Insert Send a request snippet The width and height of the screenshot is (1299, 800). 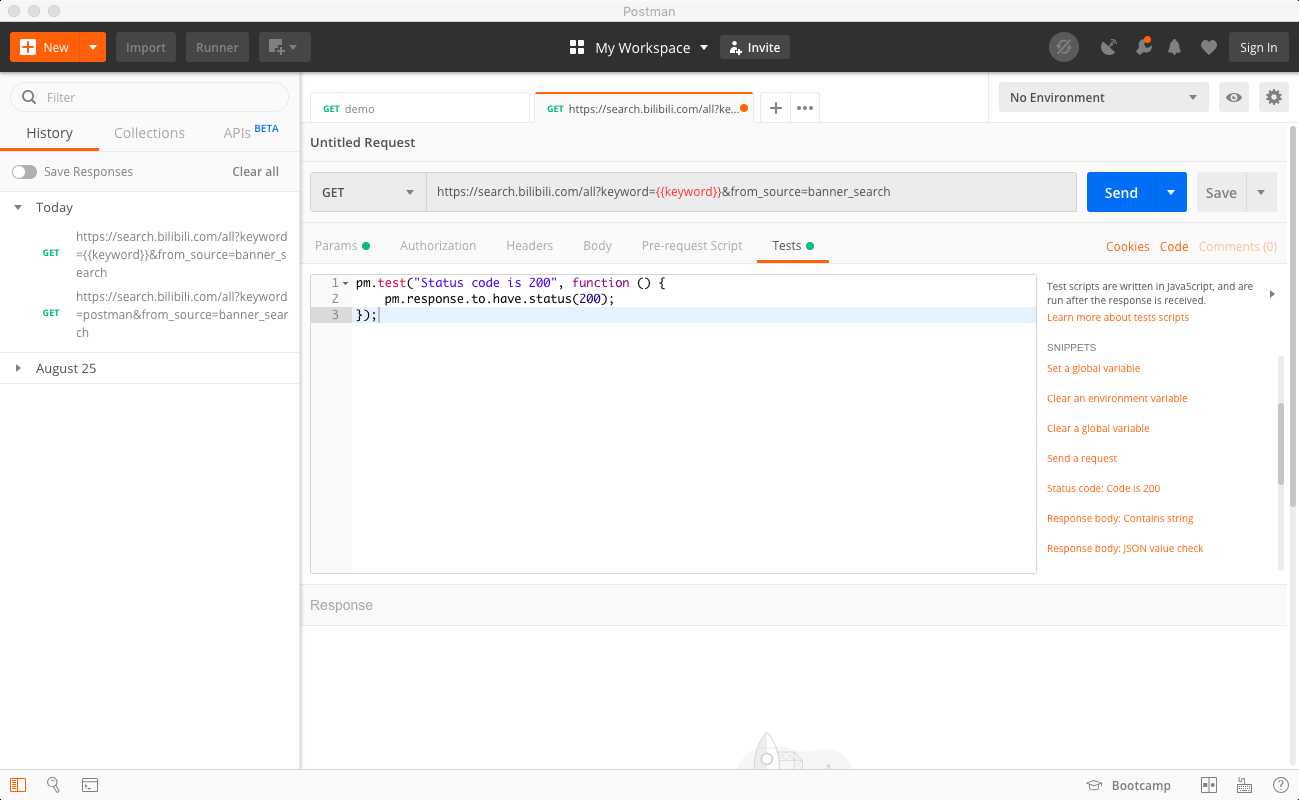[1082, 458]
